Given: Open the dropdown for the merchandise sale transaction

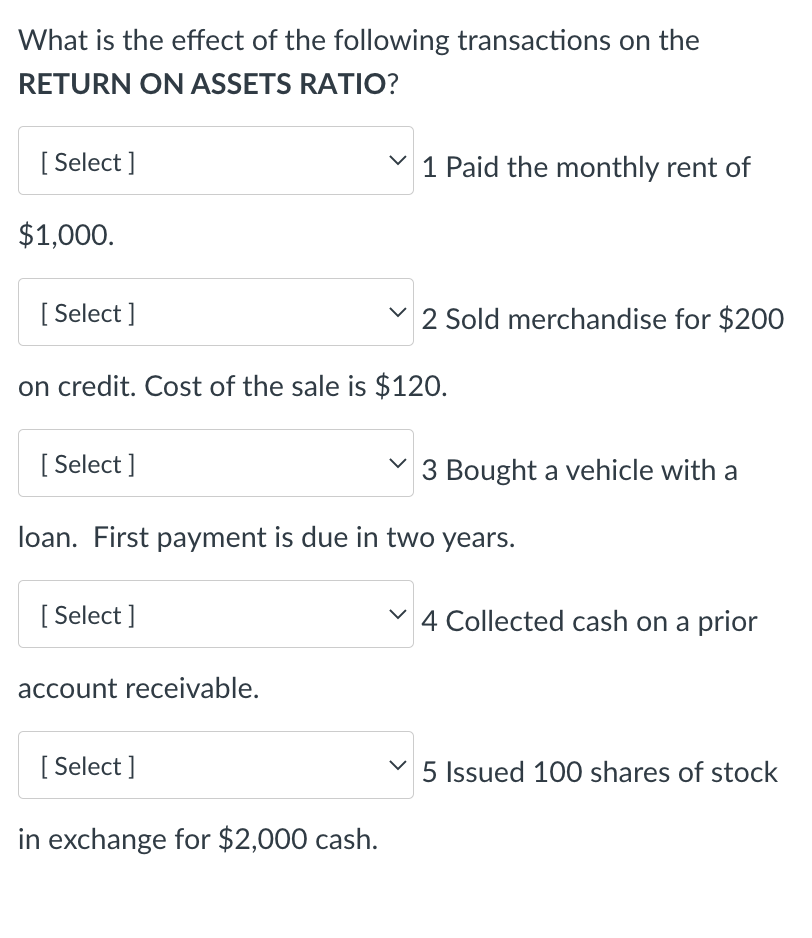Looking at the screenshot, I should click(215, 313).
